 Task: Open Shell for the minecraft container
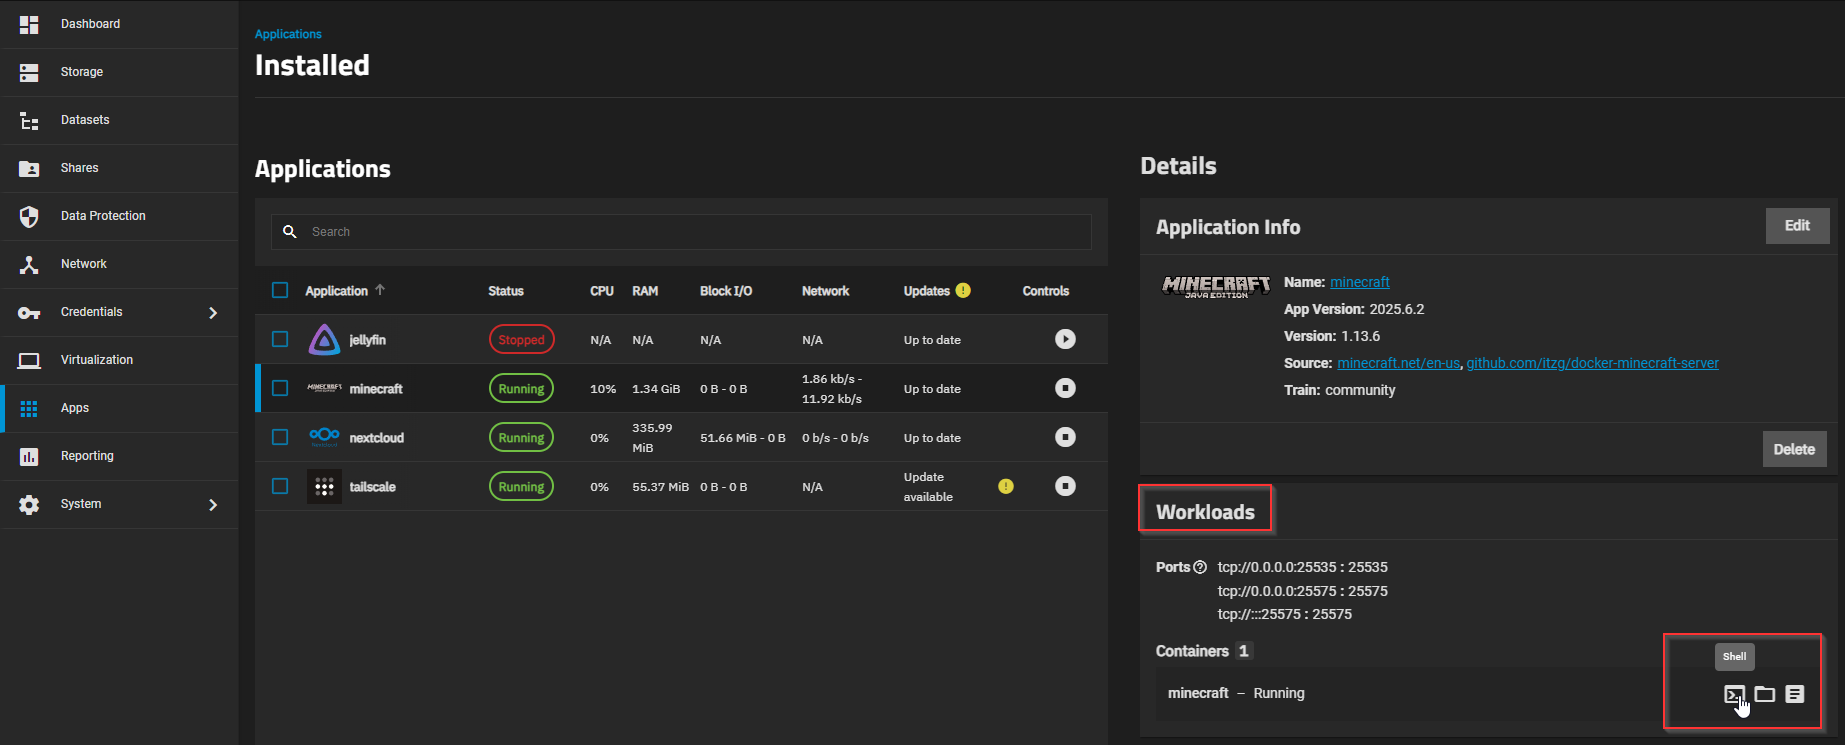(1734, 694)
